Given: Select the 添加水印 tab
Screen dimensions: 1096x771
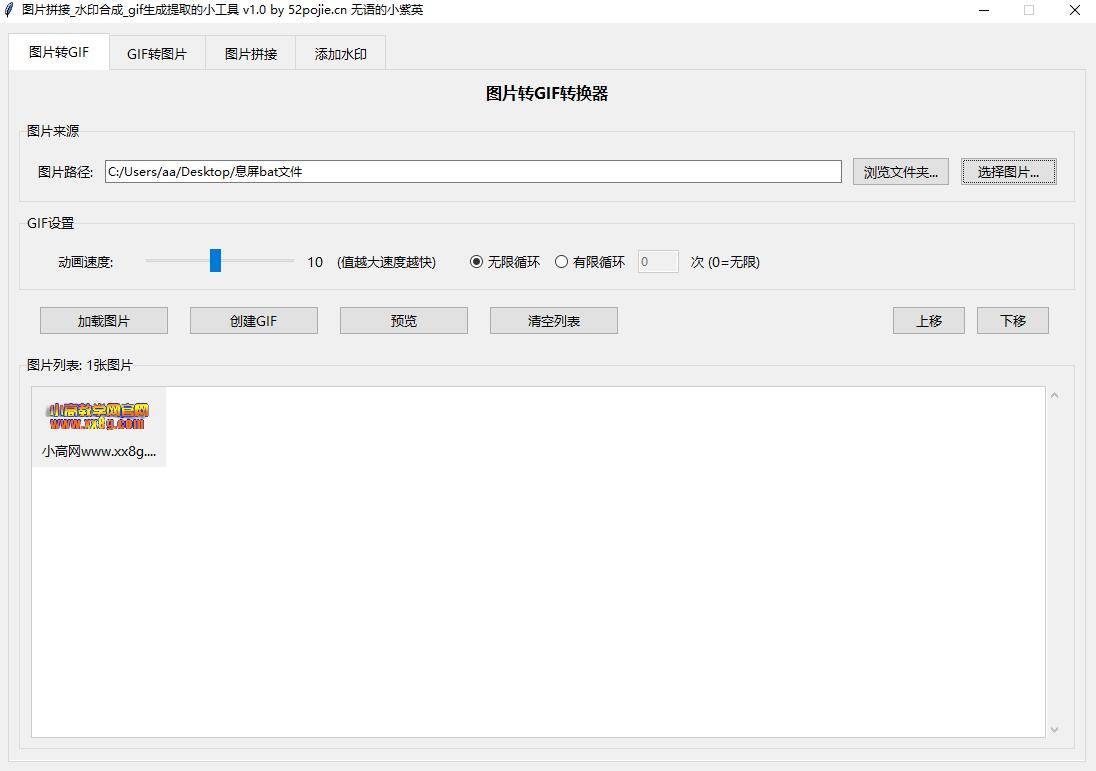Looking at the screenshot, I should click(x=340, y=53).
